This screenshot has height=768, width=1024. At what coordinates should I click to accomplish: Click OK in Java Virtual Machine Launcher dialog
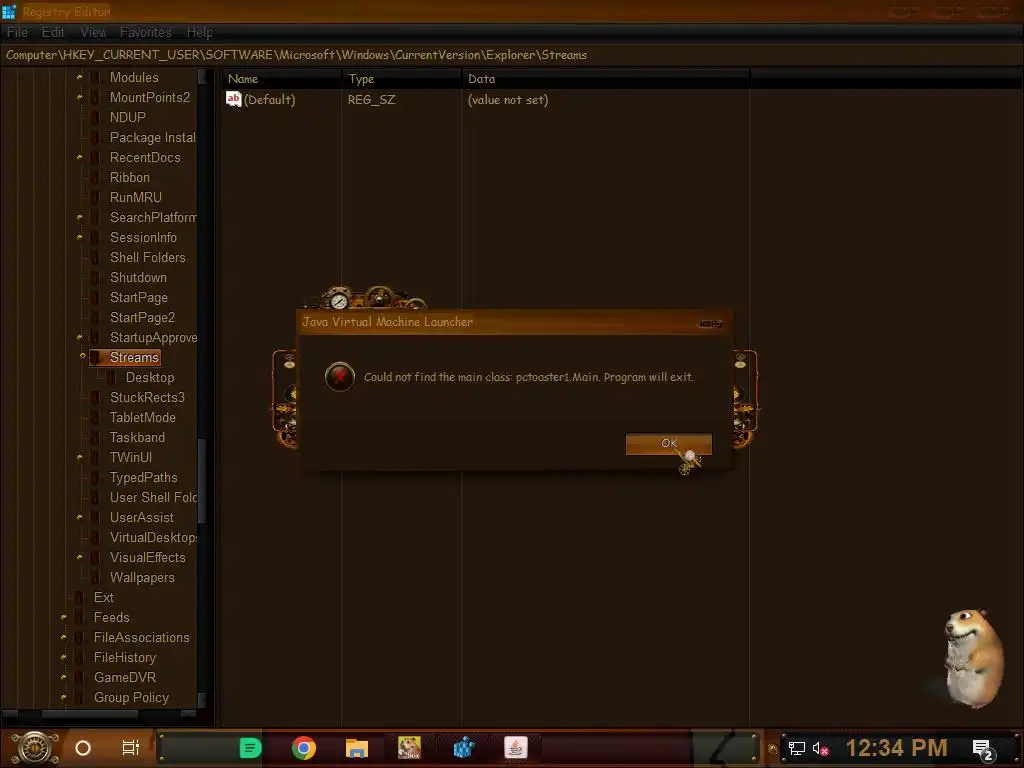coord(669,443)
